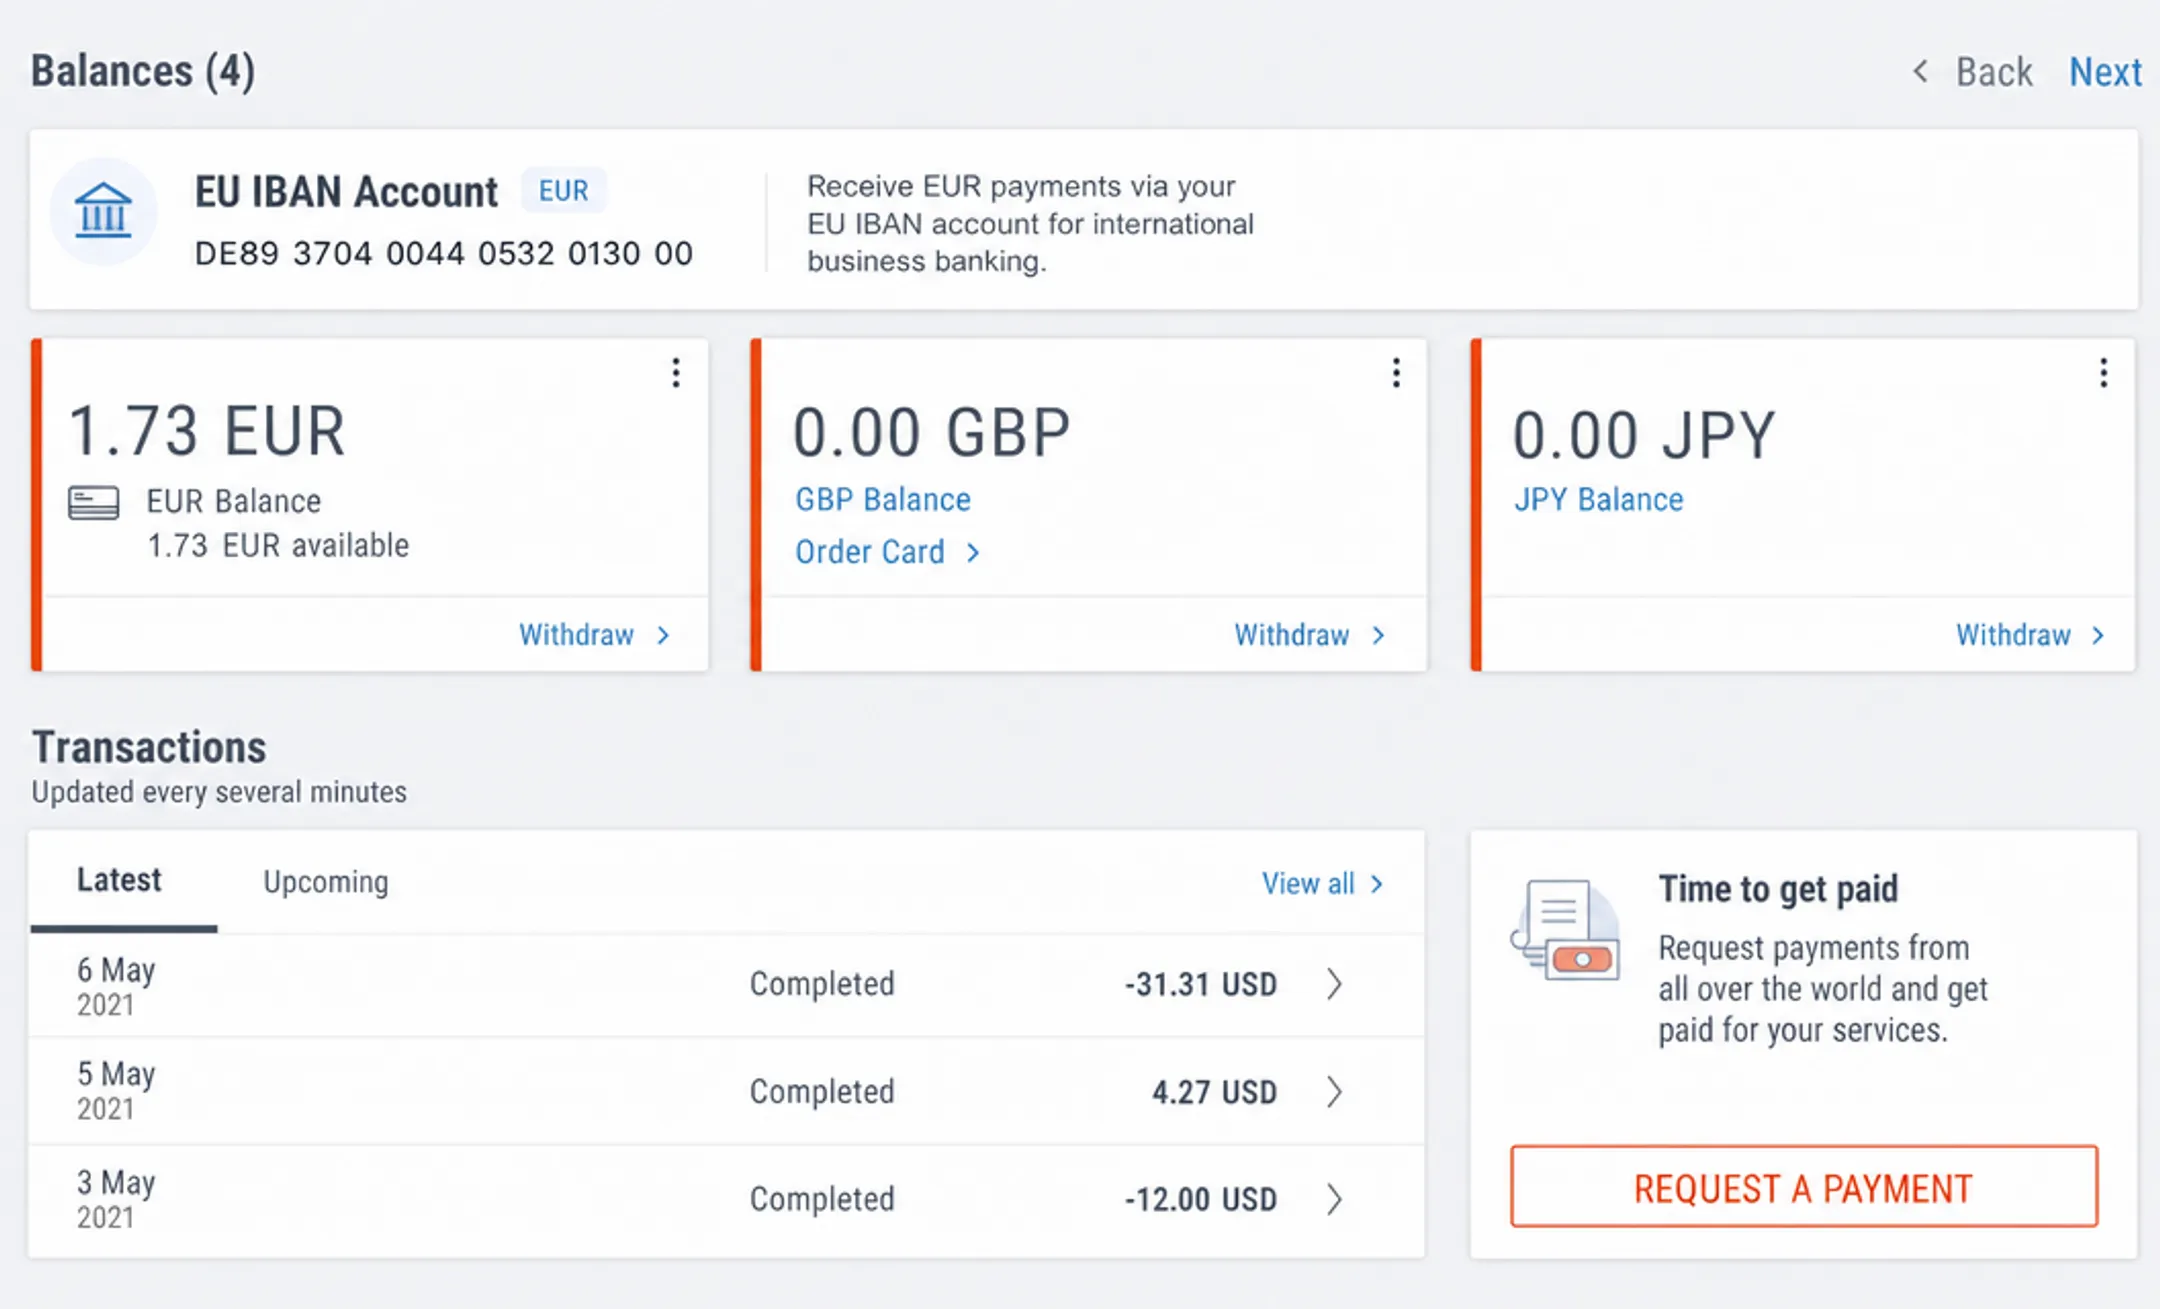This screenshot has height=1309, width=2160.
Task: Go Back to previous balances
Action: pos(1994,72)
